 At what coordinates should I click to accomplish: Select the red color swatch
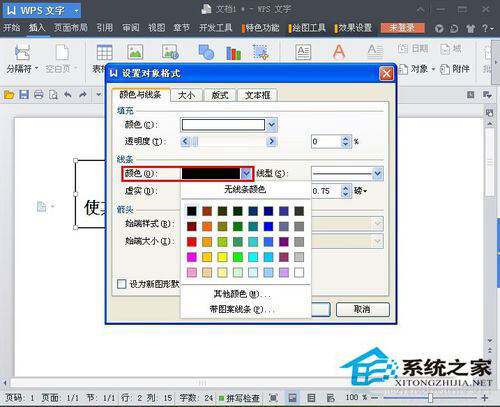[192, 241]
